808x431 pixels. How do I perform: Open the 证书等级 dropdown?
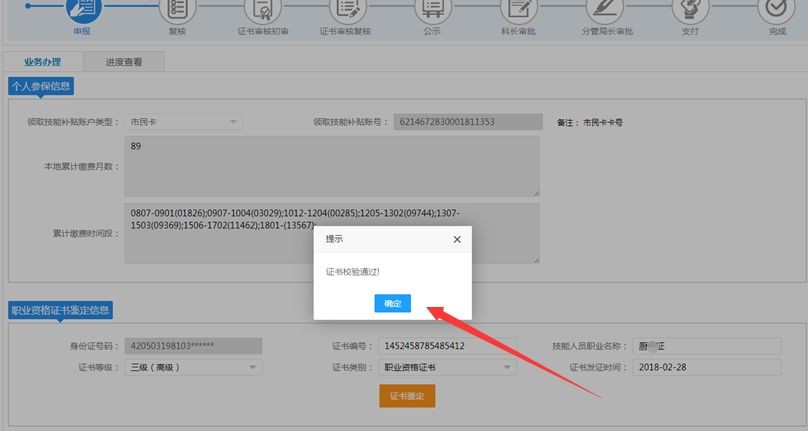tap(194, 367)
